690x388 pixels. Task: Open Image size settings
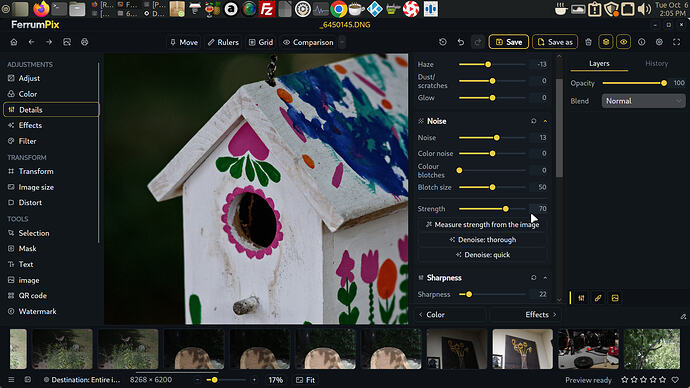click(51, 187)
